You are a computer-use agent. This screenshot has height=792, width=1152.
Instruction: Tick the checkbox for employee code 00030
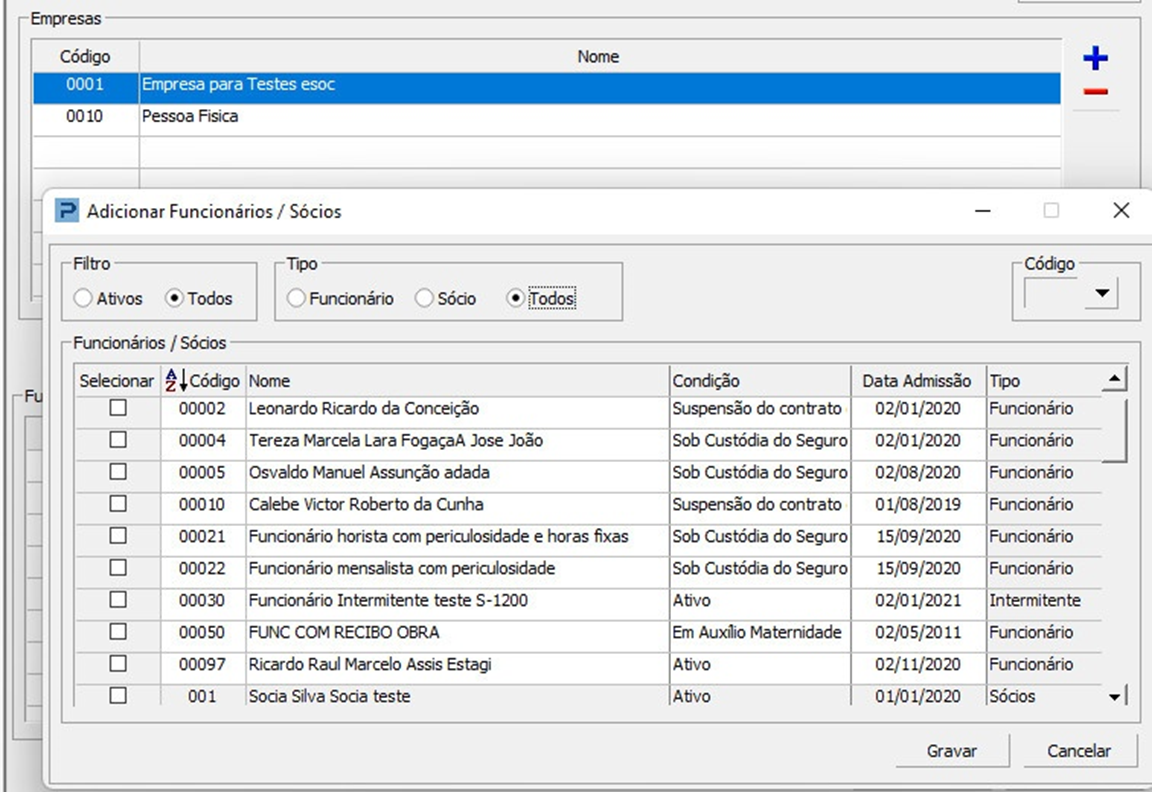118,601
